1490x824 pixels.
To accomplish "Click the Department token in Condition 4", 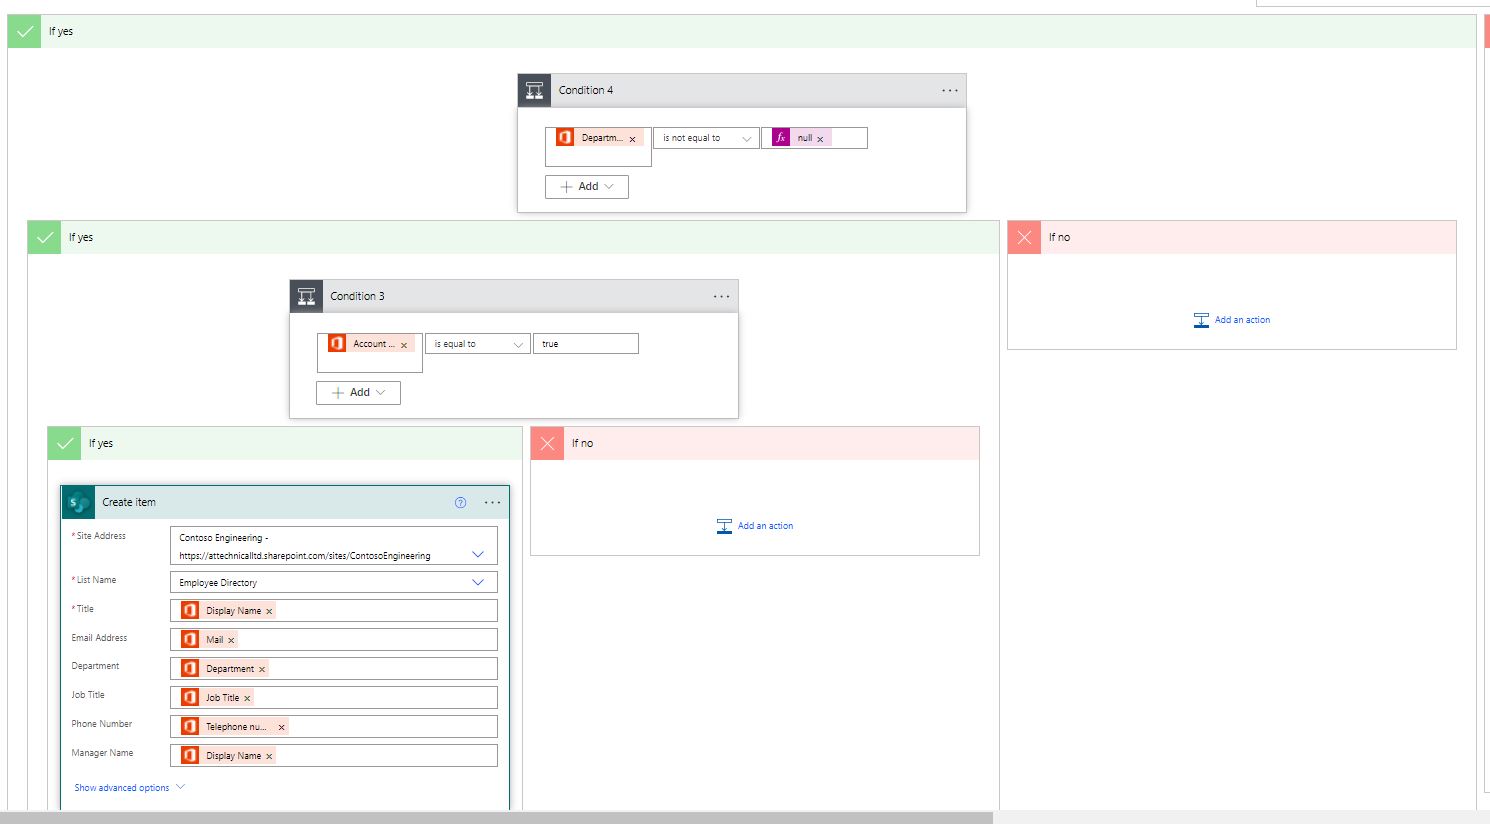I will pos(600,138).
